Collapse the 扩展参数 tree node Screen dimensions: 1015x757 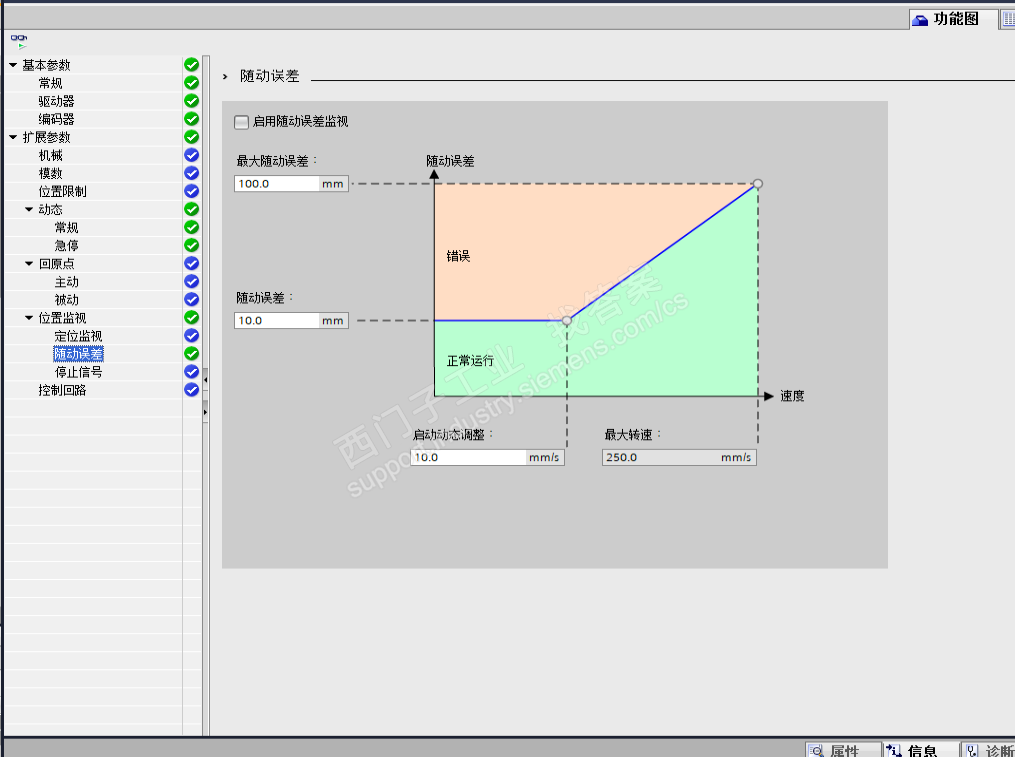coord(13,137)
